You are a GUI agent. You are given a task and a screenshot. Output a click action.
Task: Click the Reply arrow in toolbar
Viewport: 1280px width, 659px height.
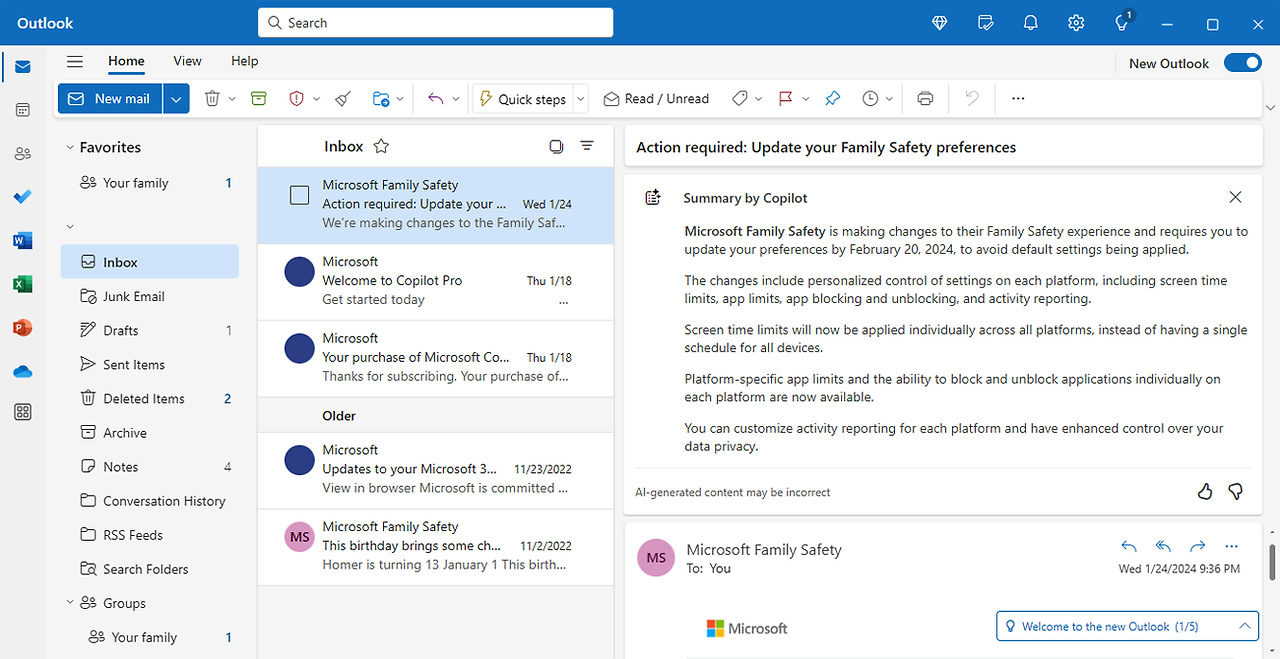pos(435,98)
